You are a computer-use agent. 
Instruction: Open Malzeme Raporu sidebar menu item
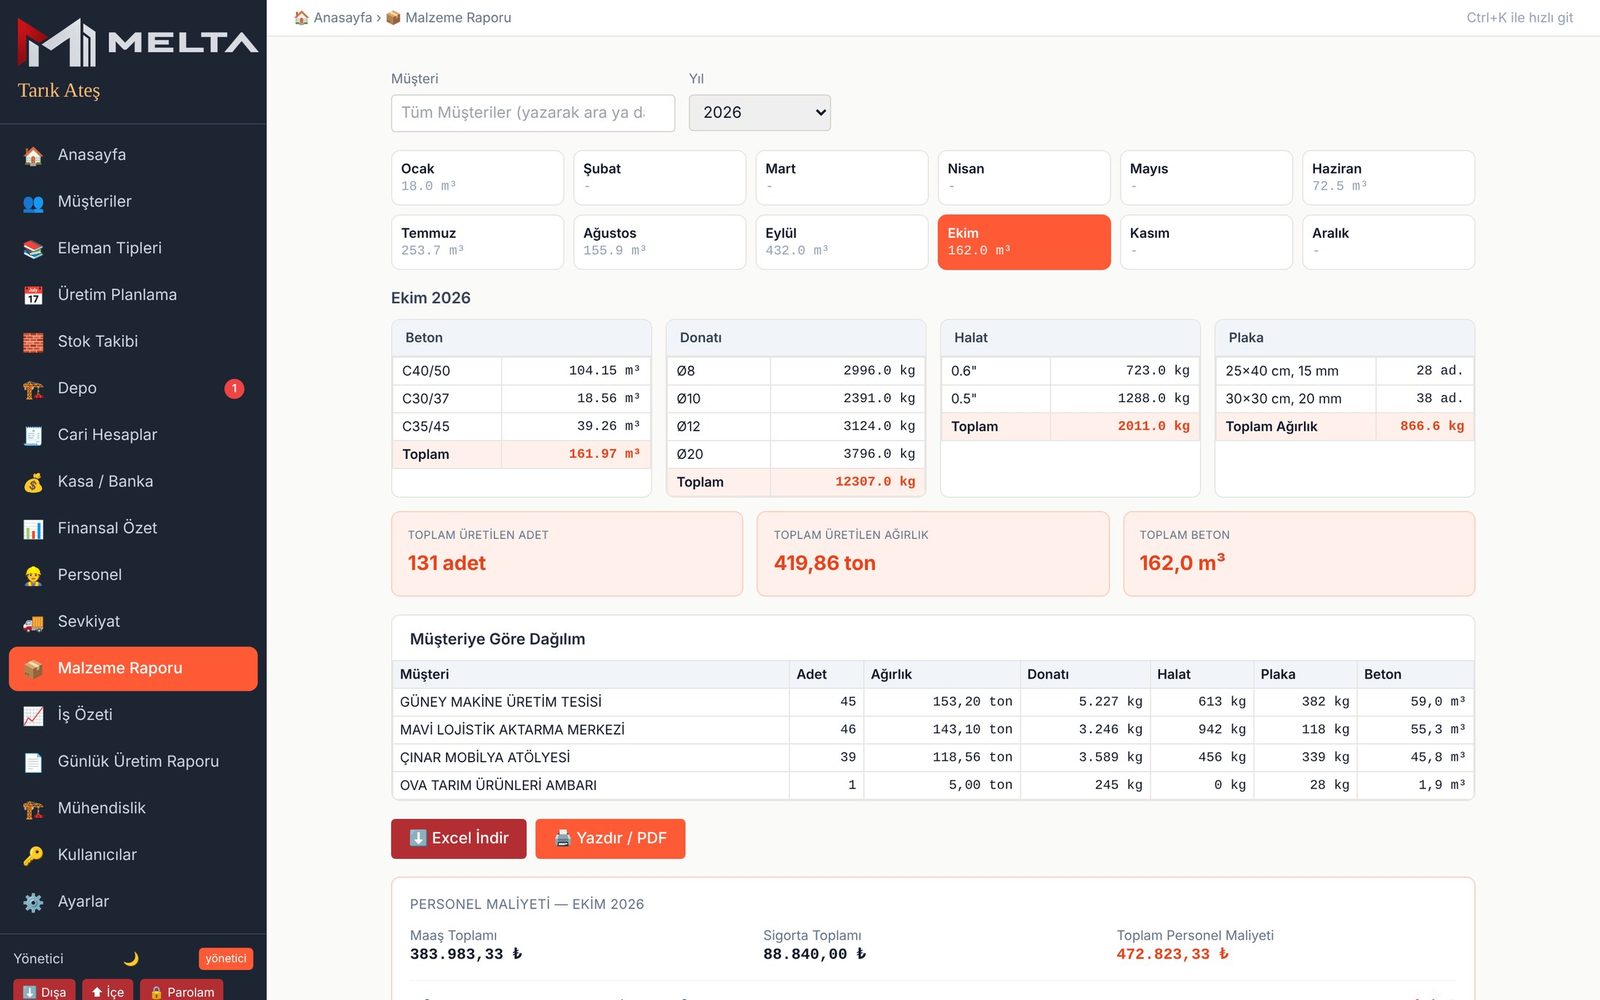133,669
